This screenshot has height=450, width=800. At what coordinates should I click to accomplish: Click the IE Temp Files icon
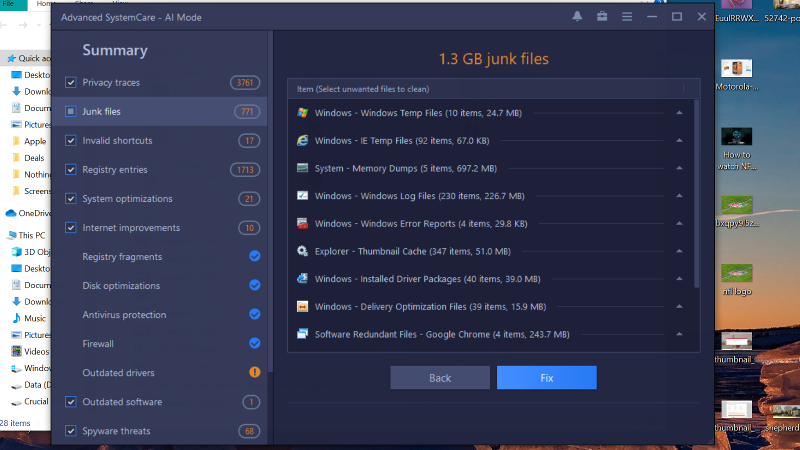pyautogui.click(x=303, y=140)
